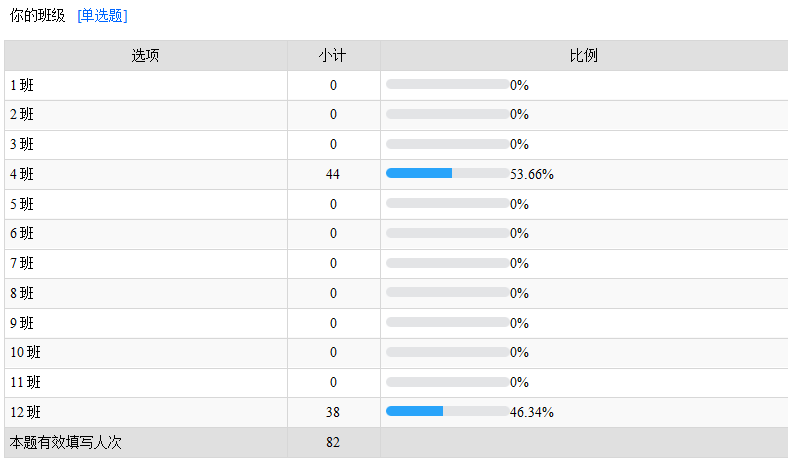This screenshot has height=463, width=788.
Task: Select the 12 班 progress bar
Action: (447, 411)
